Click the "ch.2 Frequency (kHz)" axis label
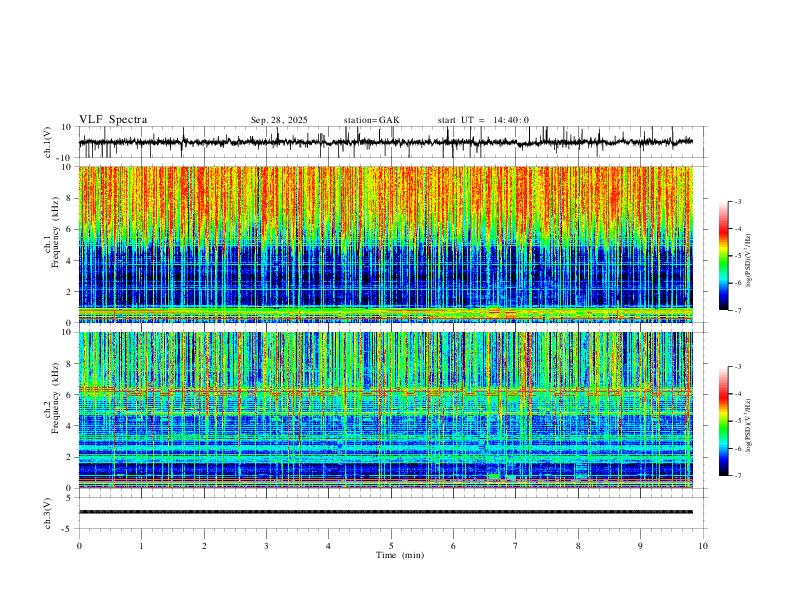The height and width of the screenshot is (612, 792). (52, 398)
